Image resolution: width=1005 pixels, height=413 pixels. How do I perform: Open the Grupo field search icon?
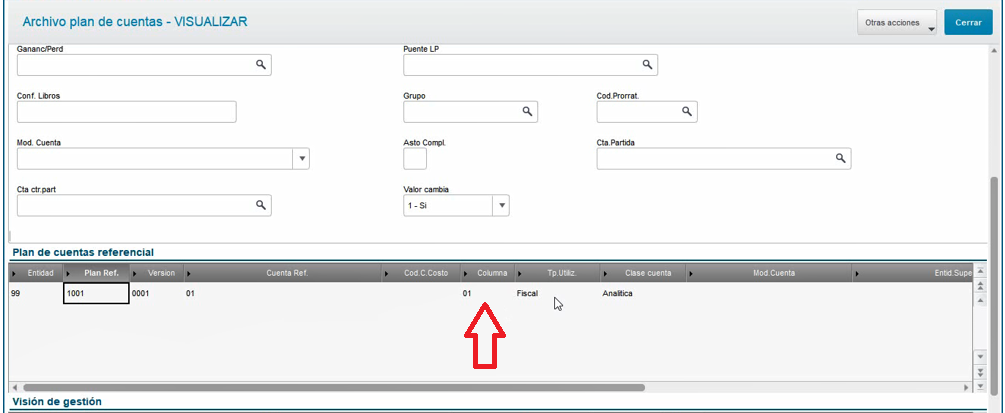[527, 112]
